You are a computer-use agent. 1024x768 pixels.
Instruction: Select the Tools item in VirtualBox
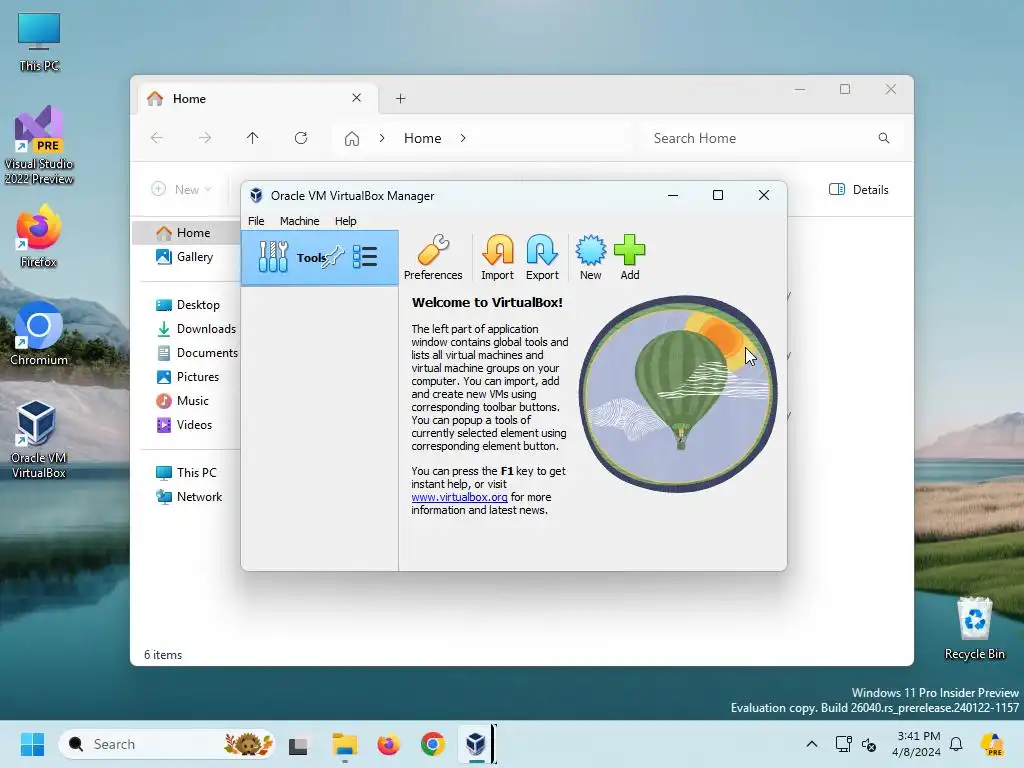tap(319, 257)
